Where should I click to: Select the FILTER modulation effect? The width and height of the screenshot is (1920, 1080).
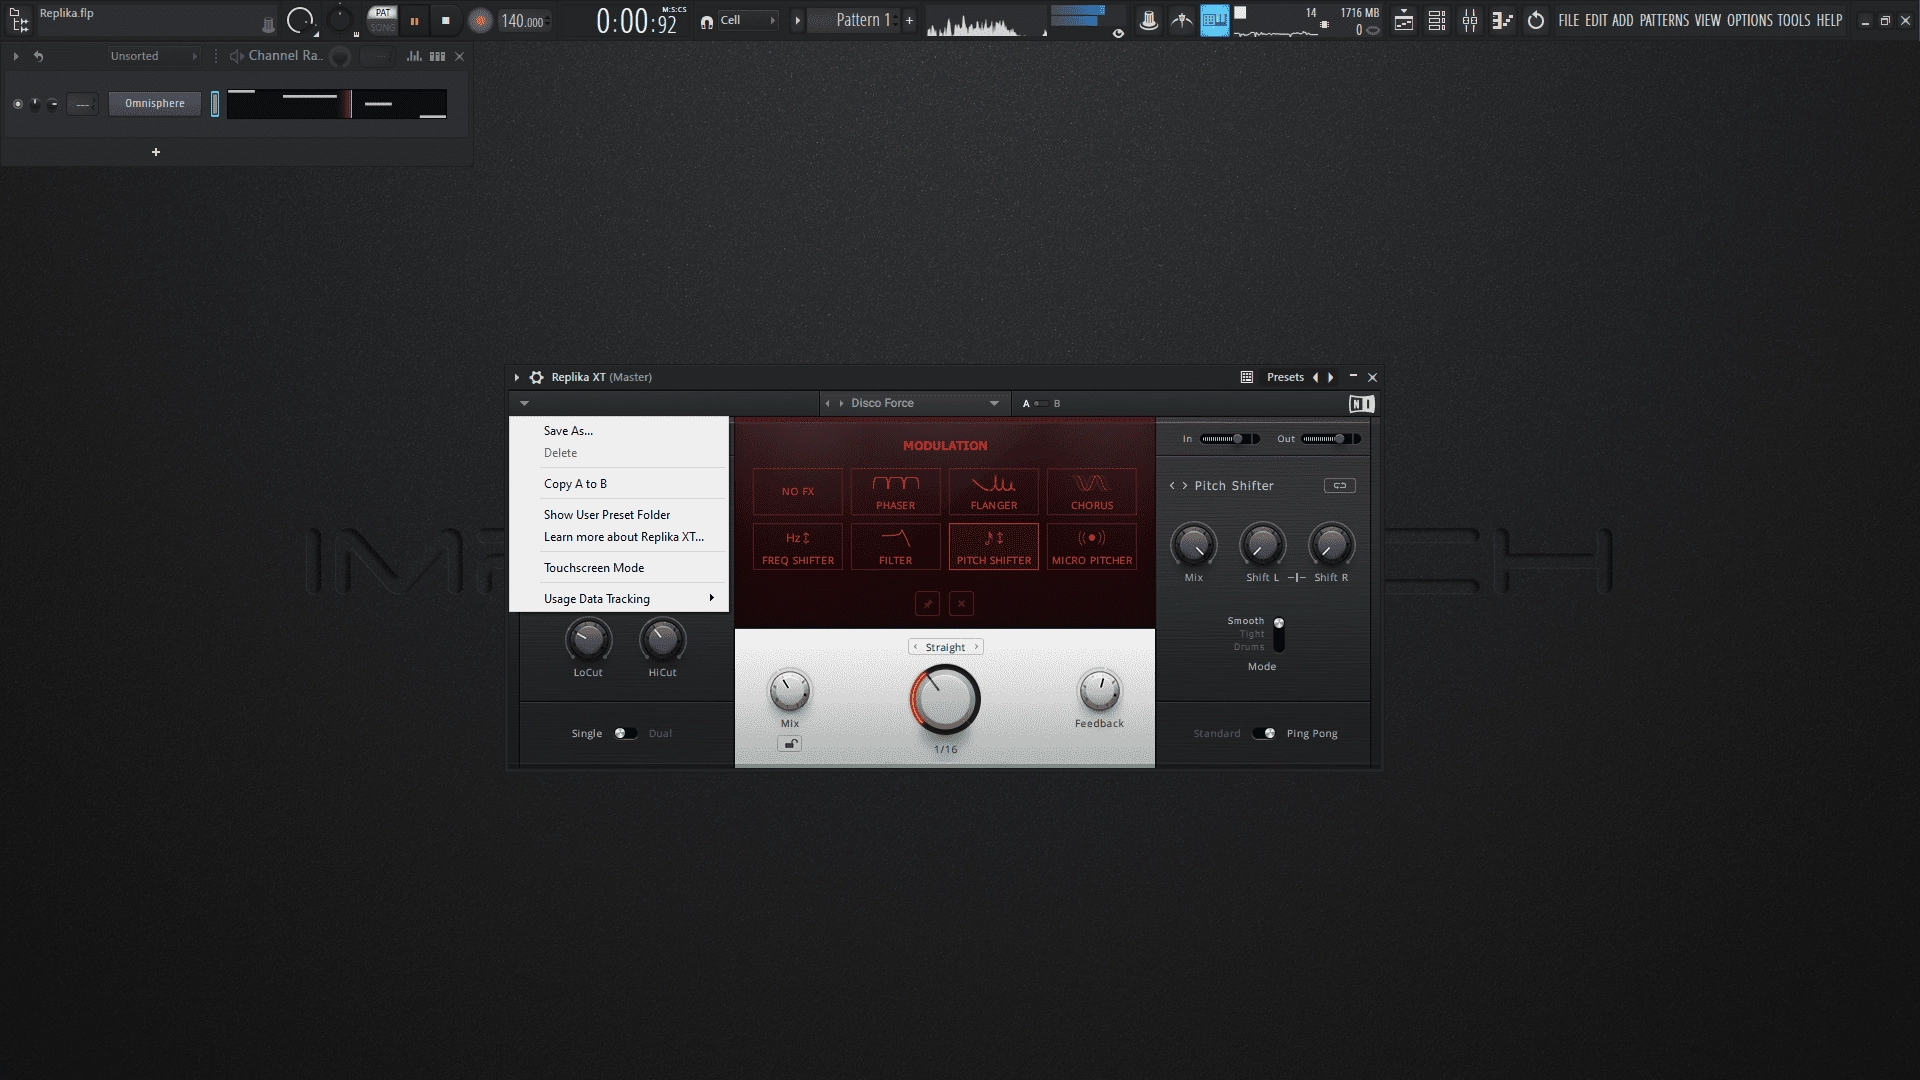coord(896,546)
